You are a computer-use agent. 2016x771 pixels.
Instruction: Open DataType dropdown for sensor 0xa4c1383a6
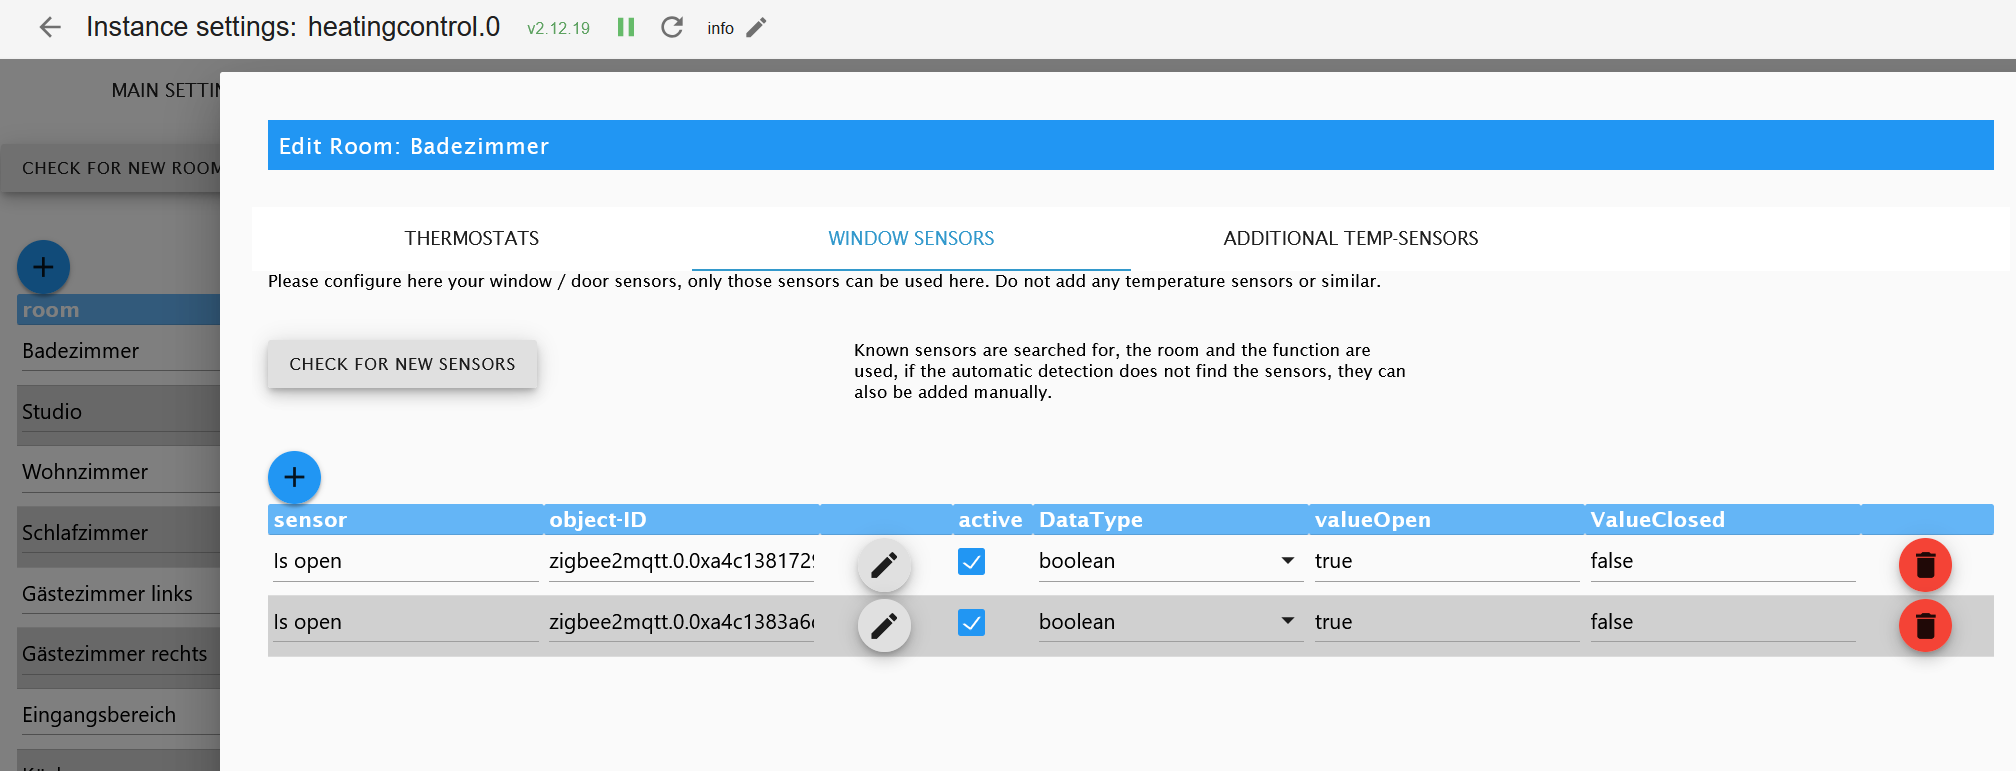(x=1170, y=622)
